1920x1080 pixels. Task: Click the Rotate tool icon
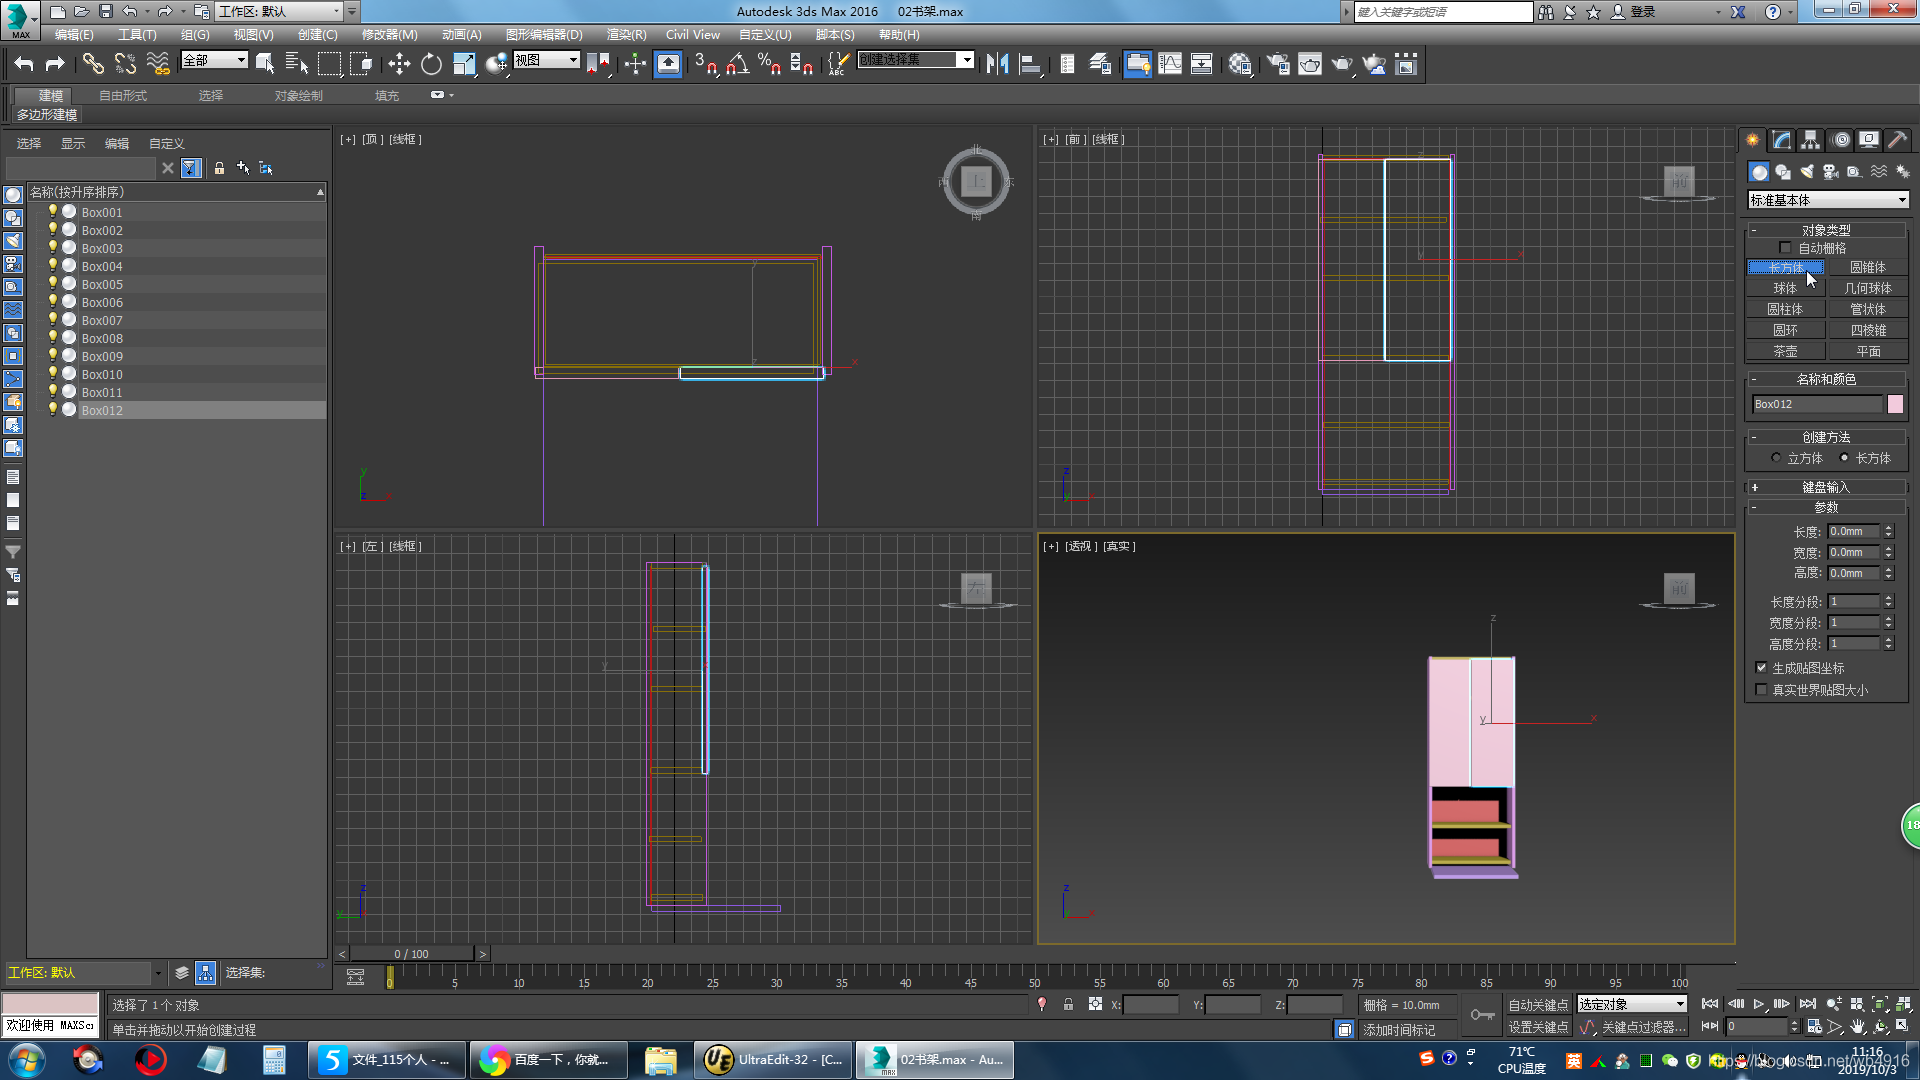tap(430, 63)
